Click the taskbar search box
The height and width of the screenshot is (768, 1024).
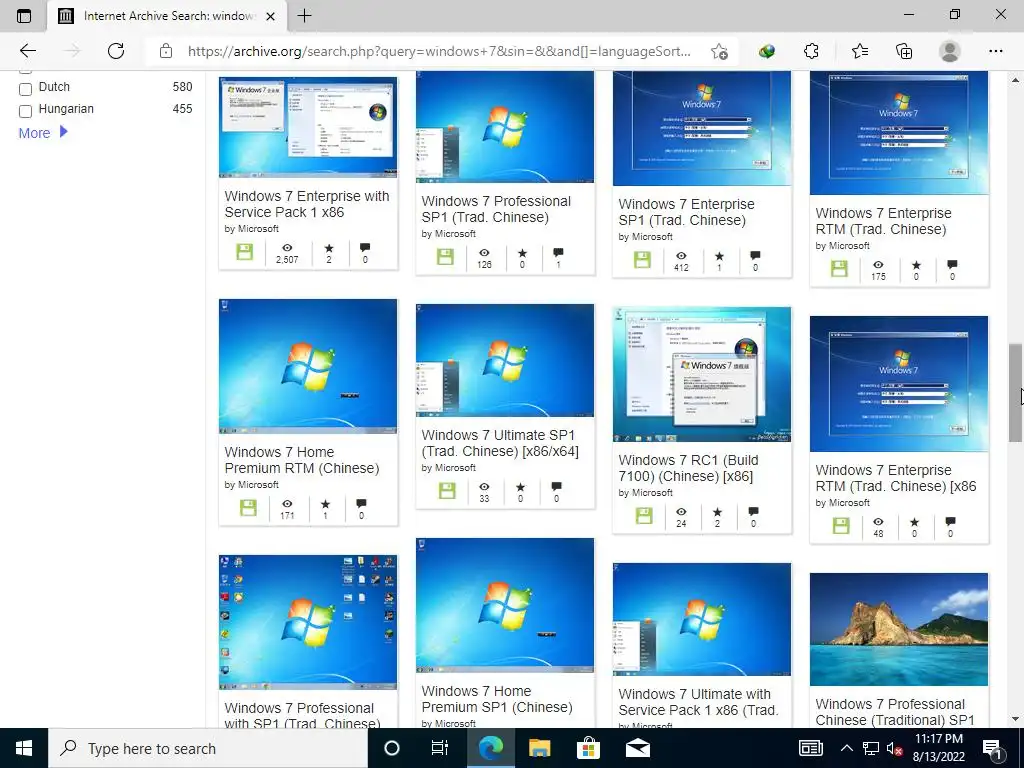tap(208, 748)
